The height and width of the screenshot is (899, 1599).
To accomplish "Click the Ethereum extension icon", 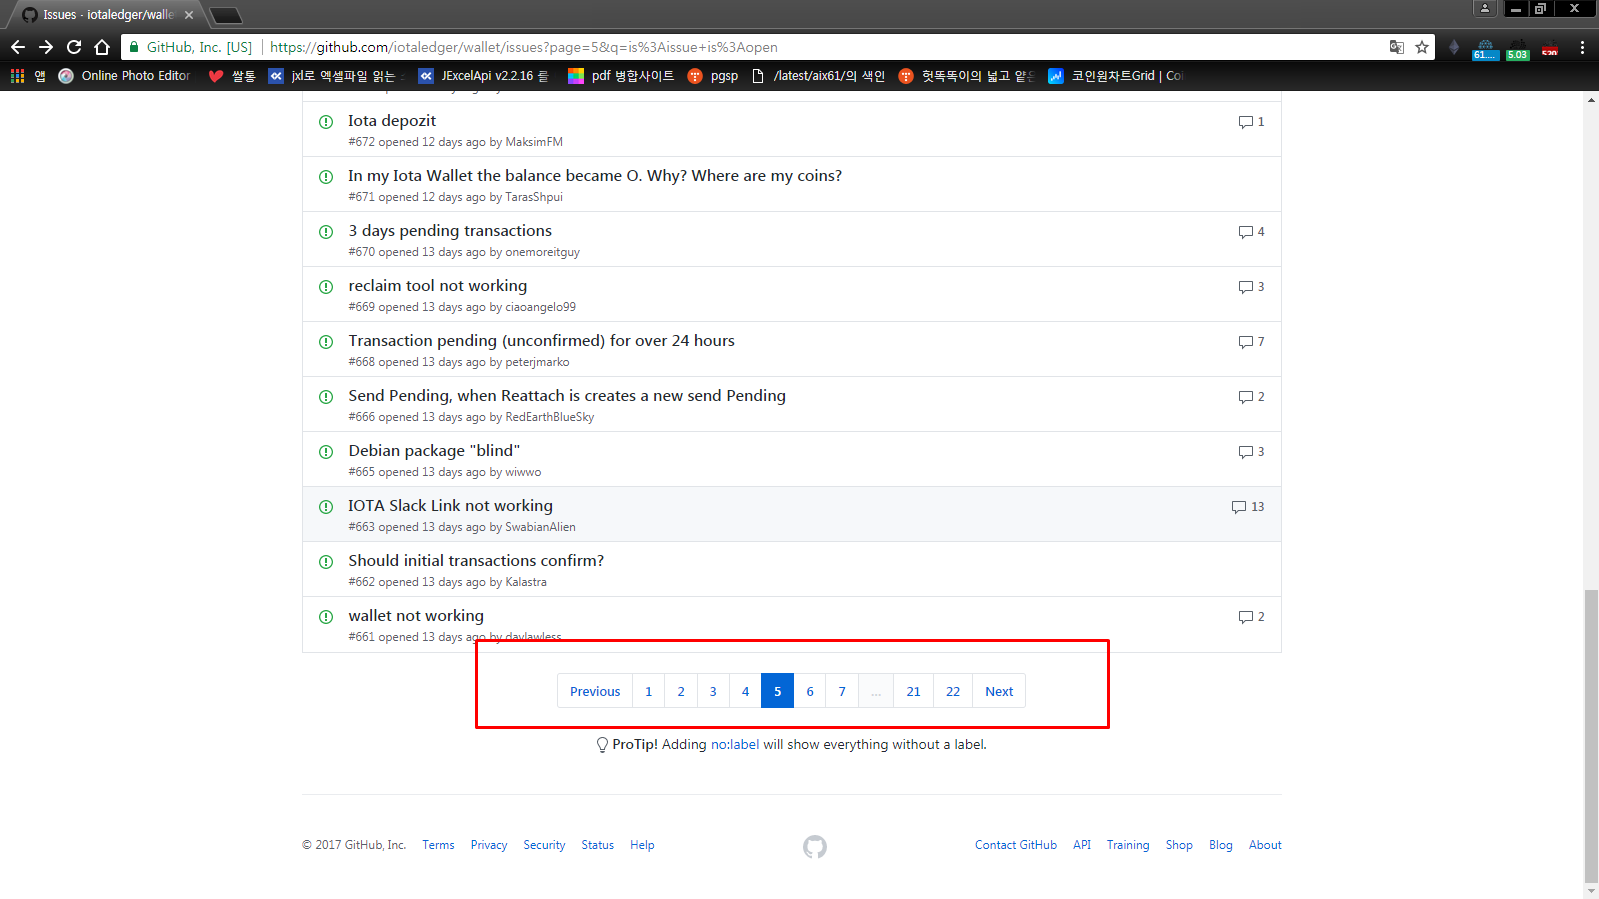I will [x=1454, y=47].
